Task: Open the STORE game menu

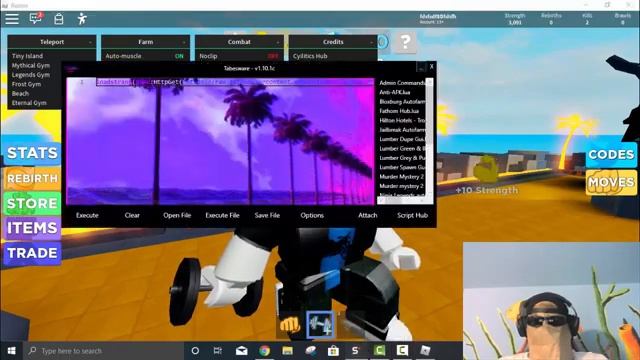Action: (32, 203)
